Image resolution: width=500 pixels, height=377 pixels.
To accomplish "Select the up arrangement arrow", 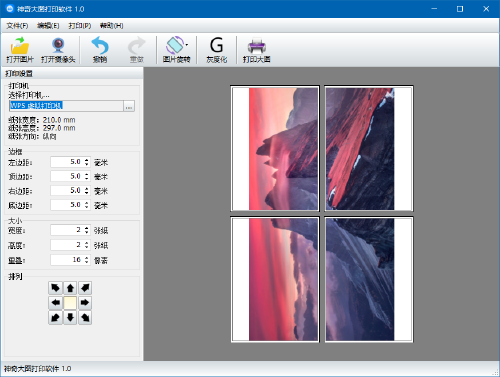I will [x=70, y=288].
